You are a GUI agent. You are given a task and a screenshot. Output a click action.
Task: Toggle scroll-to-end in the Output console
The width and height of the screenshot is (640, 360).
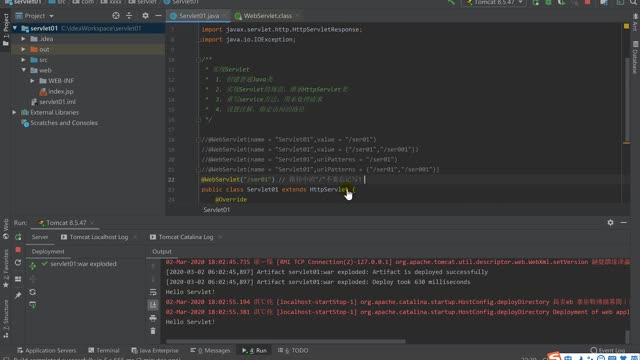[153, 305]
